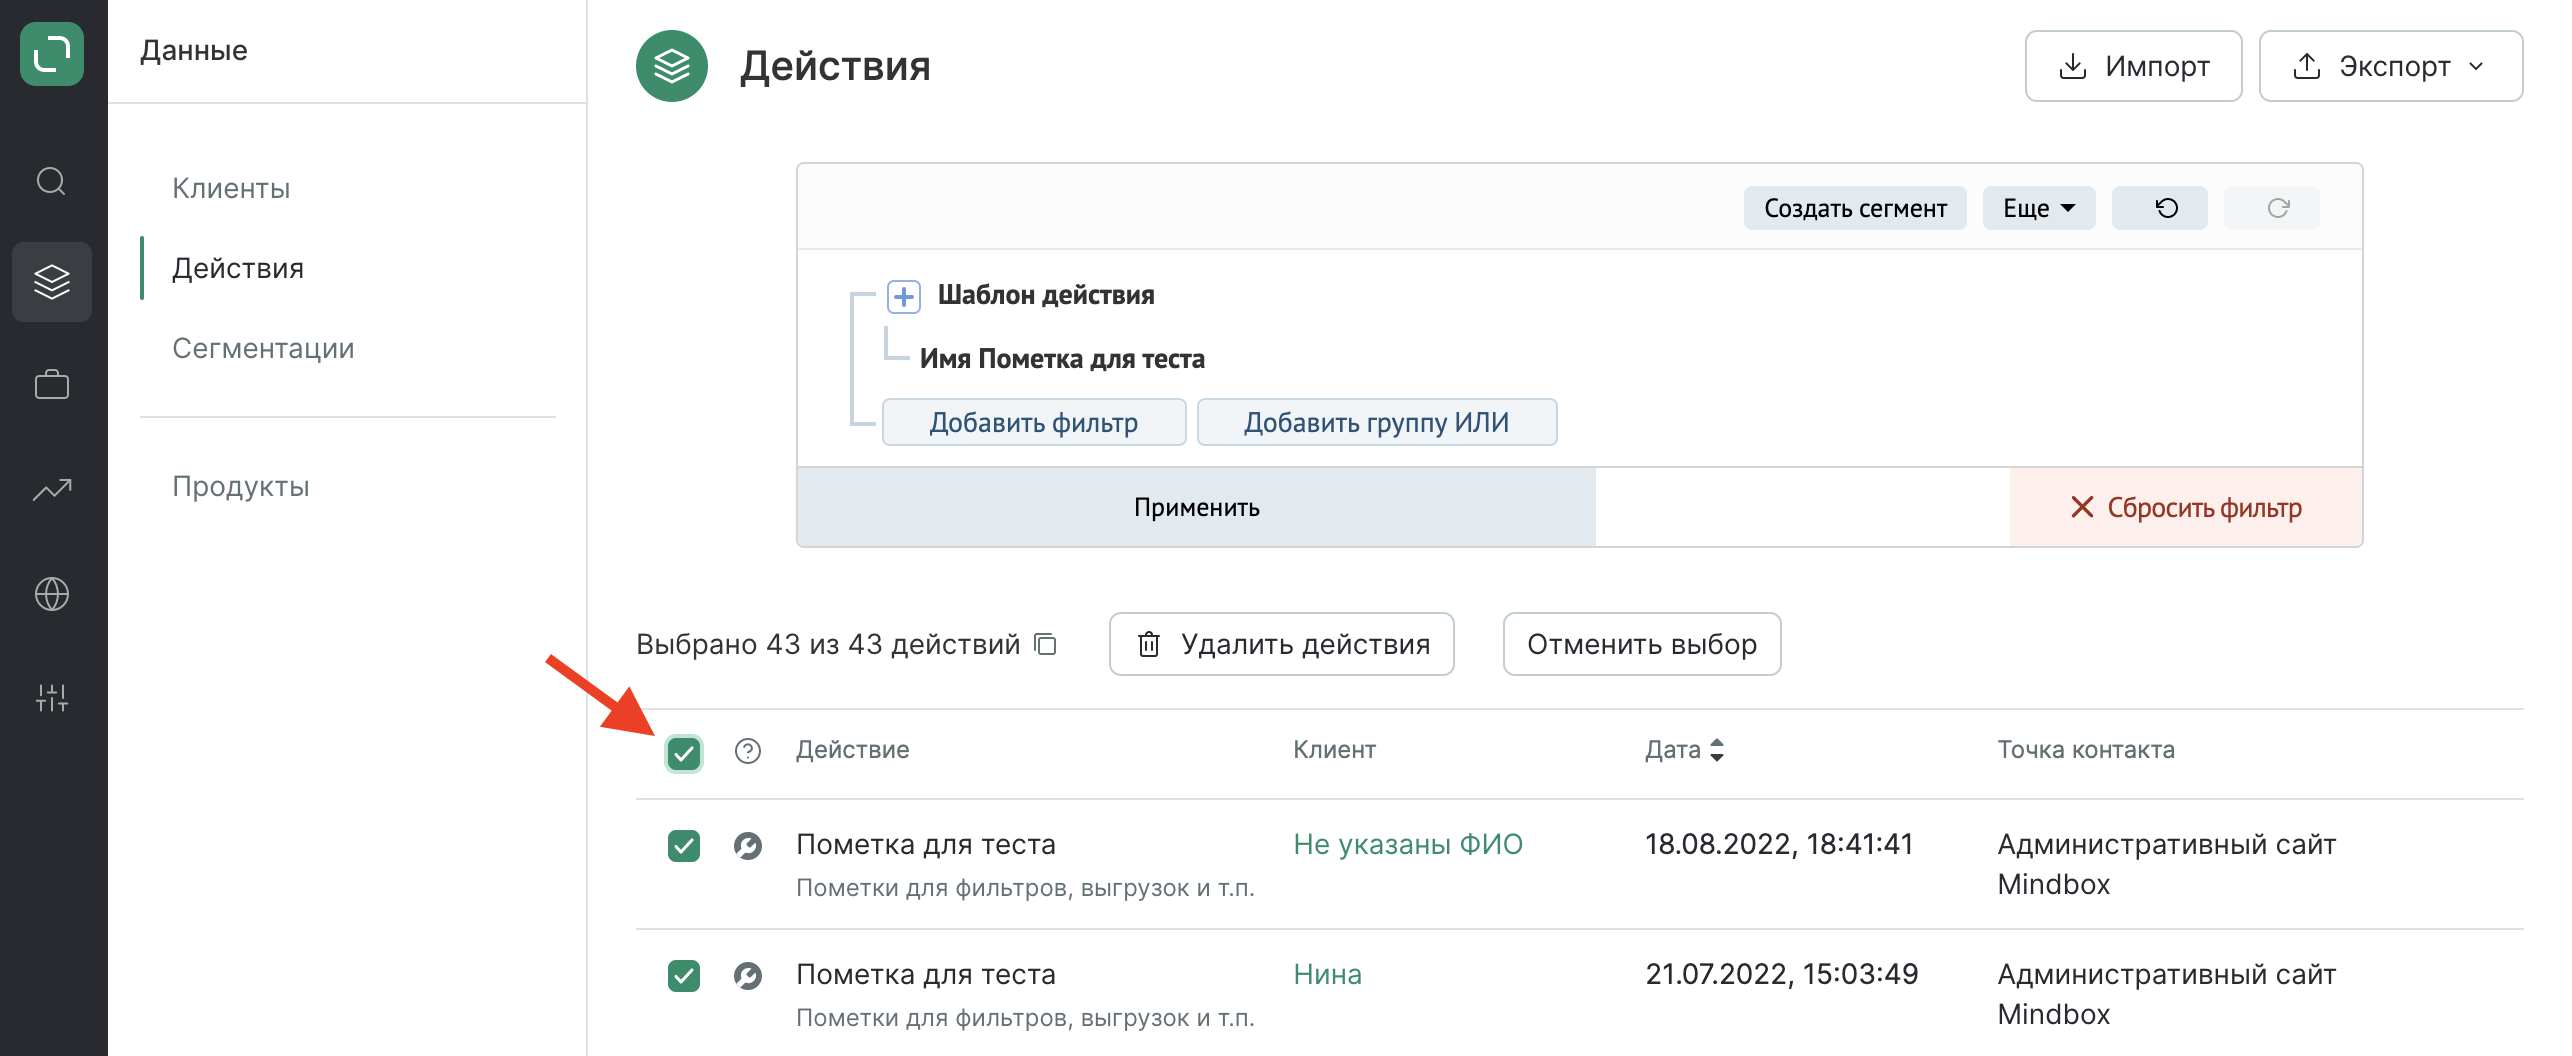The height and width of the screenshot is (1056, 2572).
Task: Click the Применить filter button
Action: pyautogui.click(x=1196, y=507)
